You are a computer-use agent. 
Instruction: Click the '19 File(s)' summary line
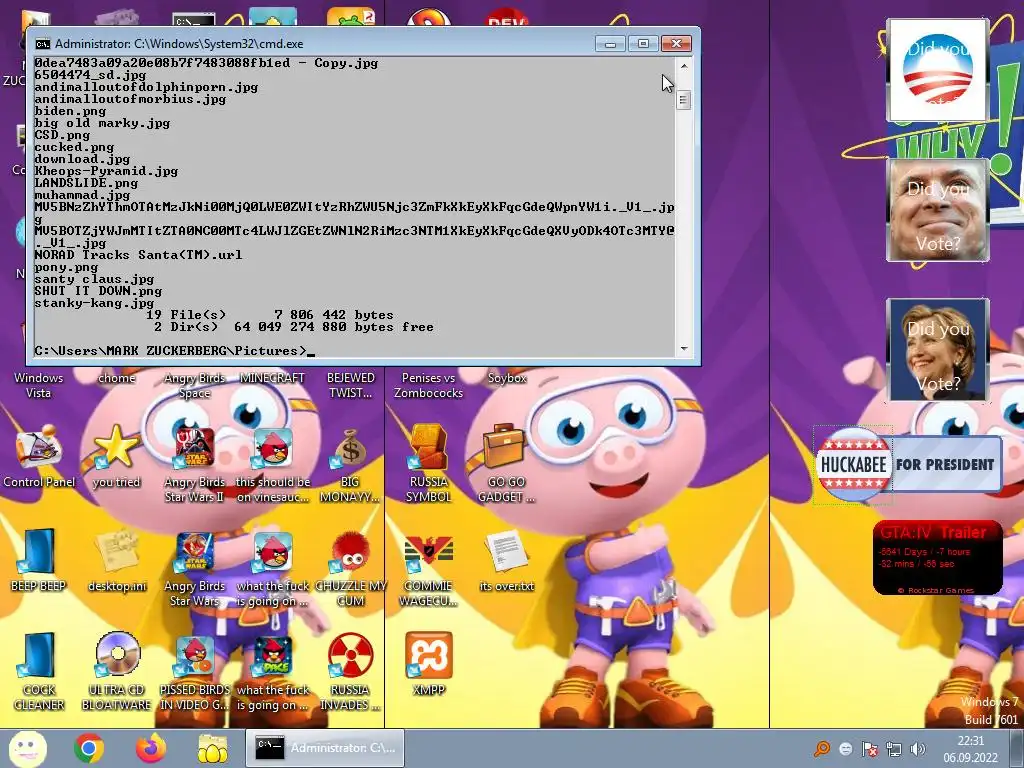(270, 315)
